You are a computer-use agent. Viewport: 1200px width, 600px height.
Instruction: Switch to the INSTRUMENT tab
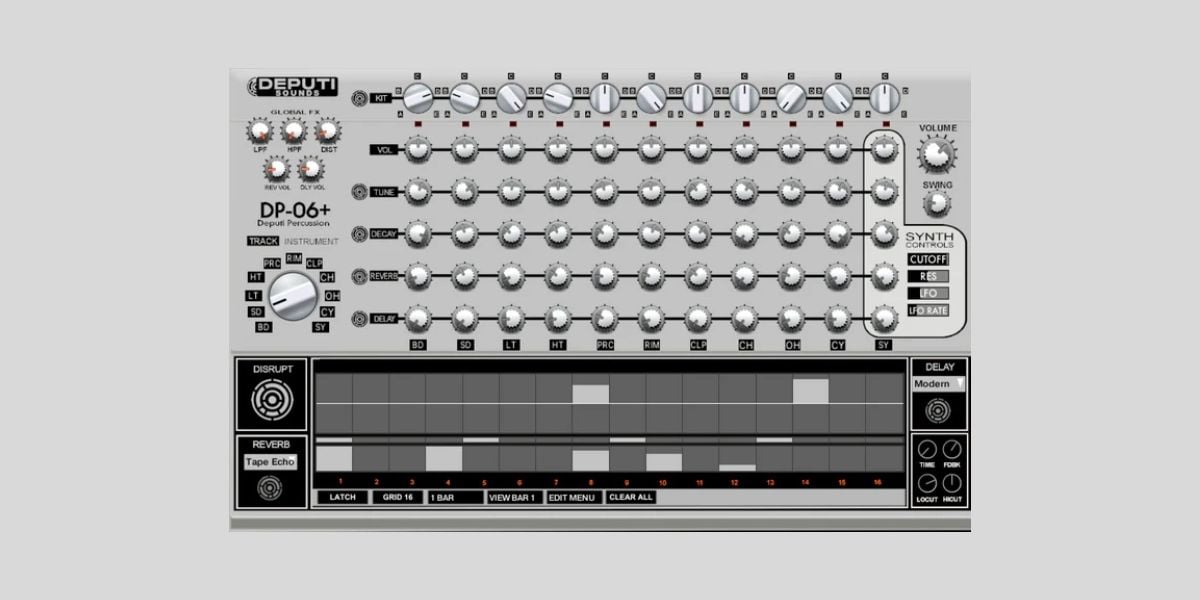tap(311, 241)
